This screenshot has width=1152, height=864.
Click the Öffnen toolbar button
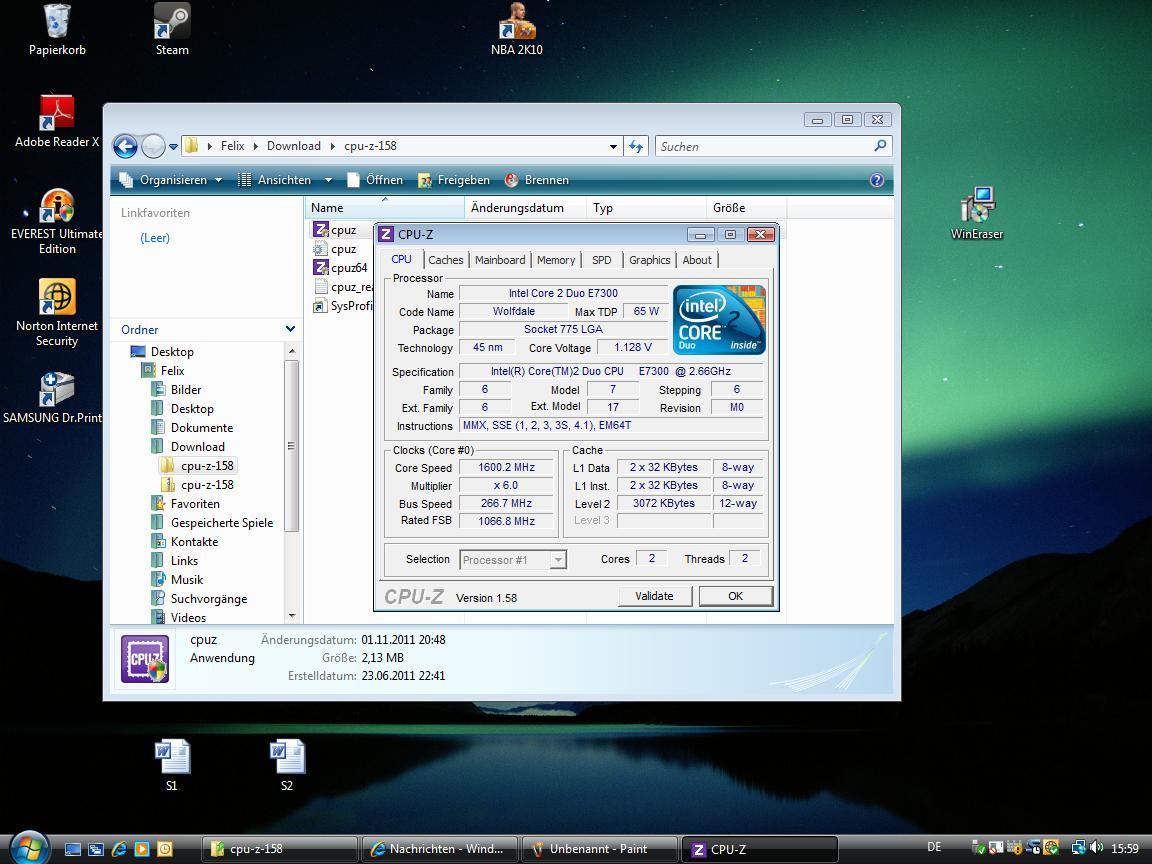pos(375,180)
